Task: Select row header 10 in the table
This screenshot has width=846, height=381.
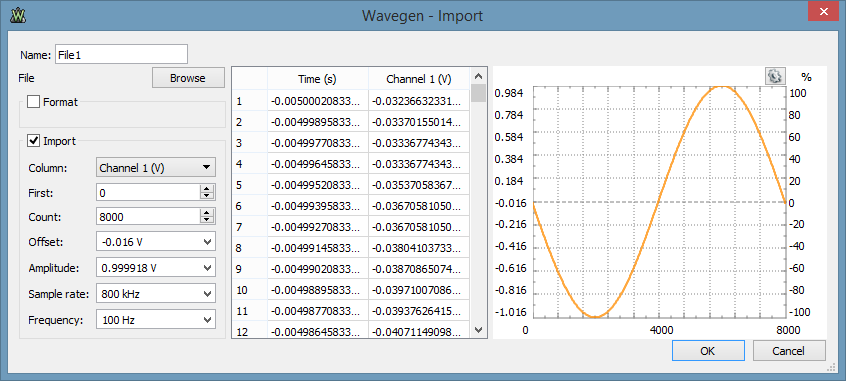Action: (x=250, y=290)
